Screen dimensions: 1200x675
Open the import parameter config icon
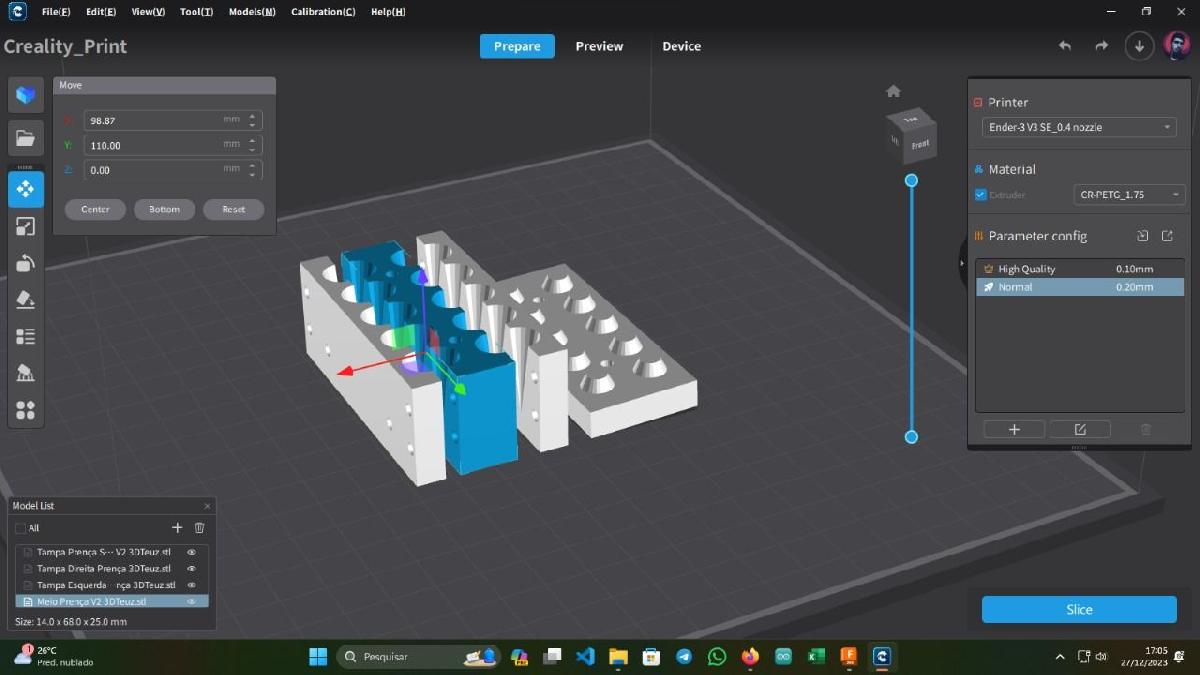point(1143,235)
